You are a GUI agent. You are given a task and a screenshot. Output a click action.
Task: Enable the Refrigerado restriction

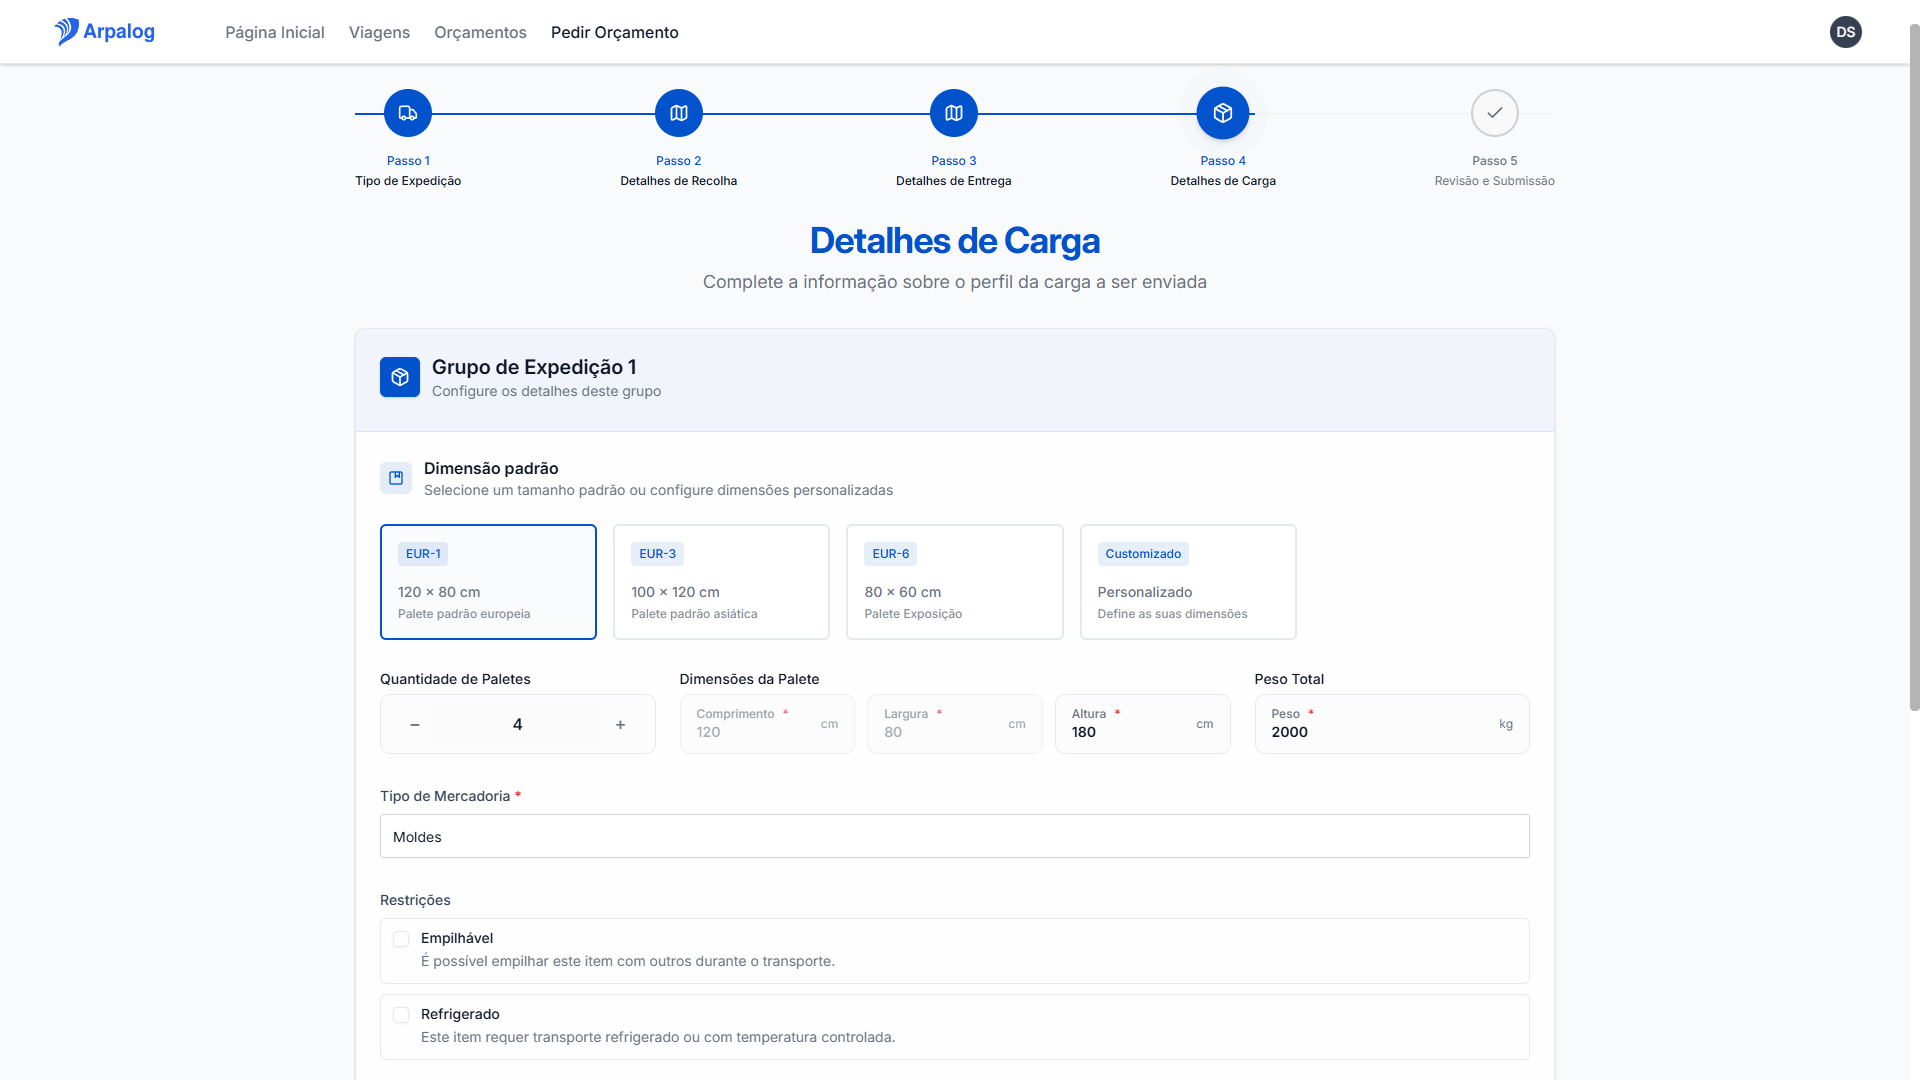pyautogui.click(x=401, y=1014)
